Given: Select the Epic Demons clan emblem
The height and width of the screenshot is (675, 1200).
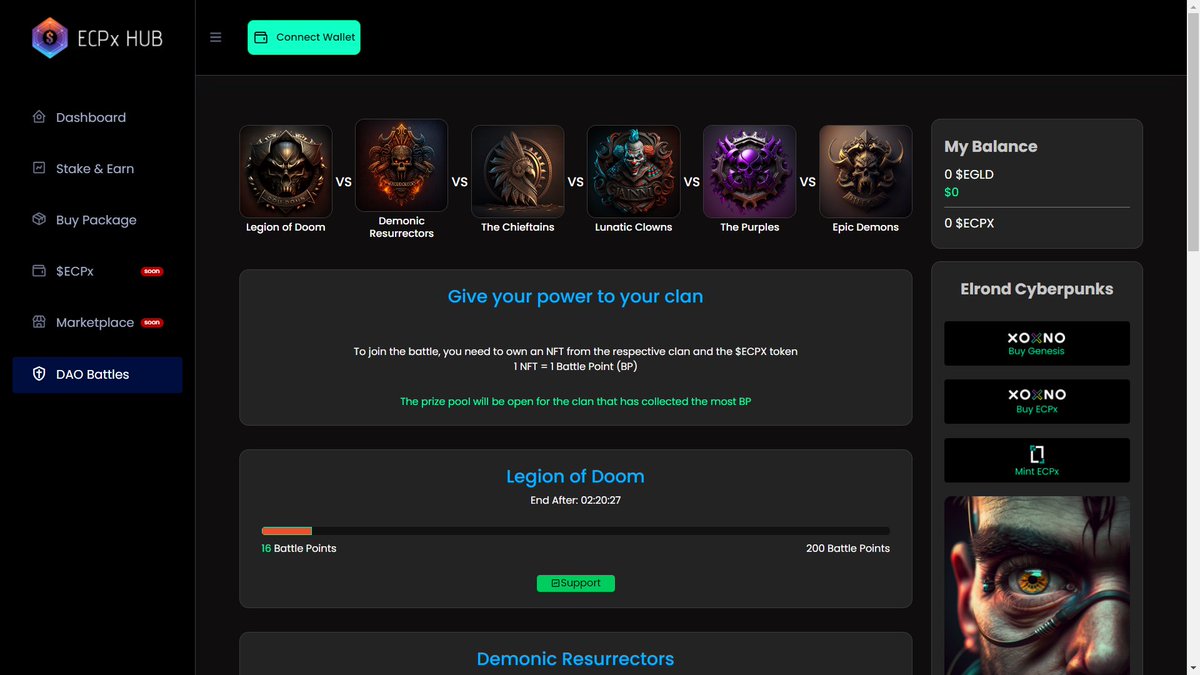Looking at the screenshot, I should click(x=866, y=171).
